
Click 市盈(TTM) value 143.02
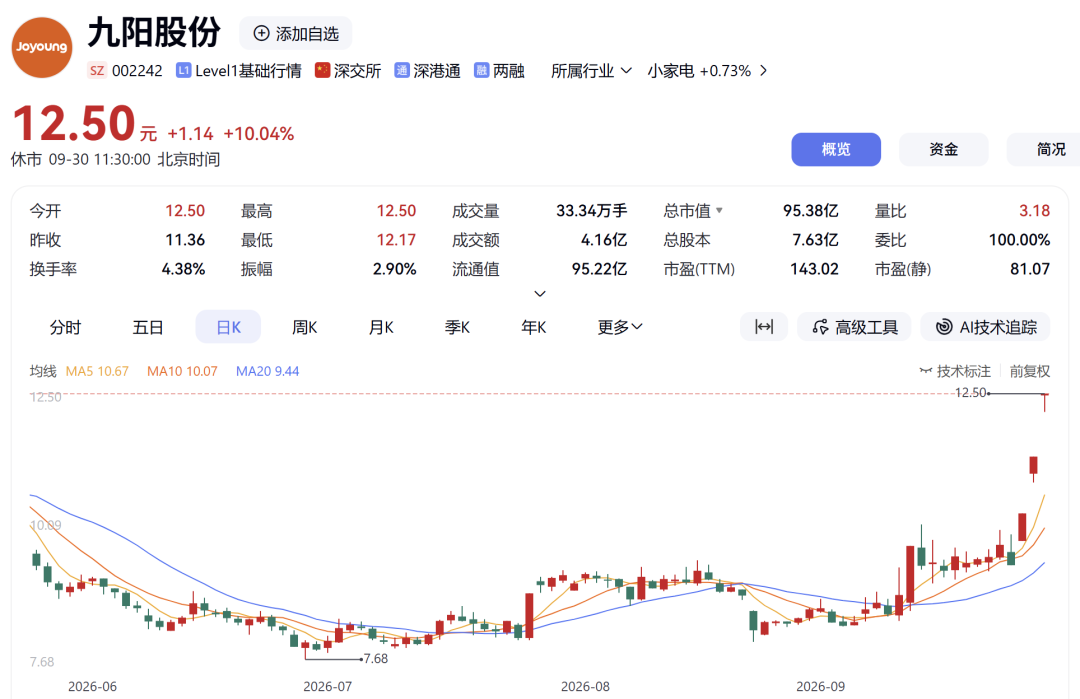tap(814, 269)
